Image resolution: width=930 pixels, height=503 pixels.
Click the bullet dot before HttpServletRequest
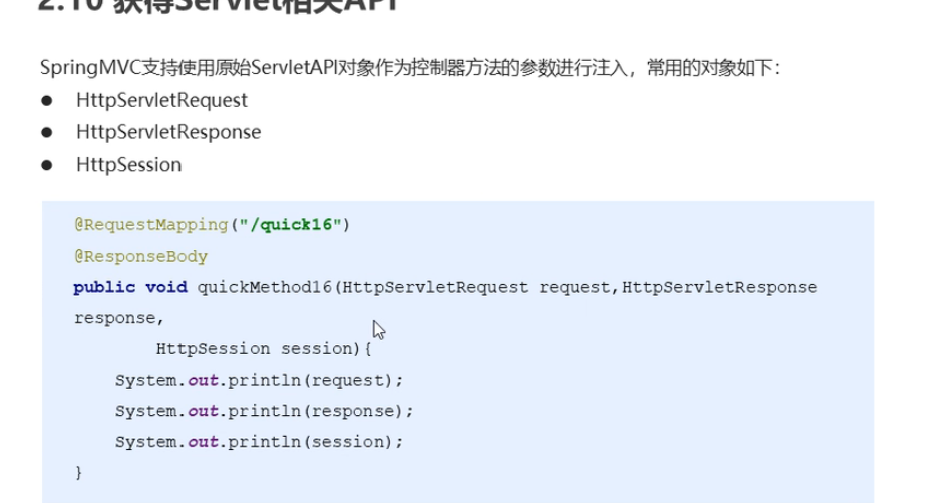click(x=47, y=100)
